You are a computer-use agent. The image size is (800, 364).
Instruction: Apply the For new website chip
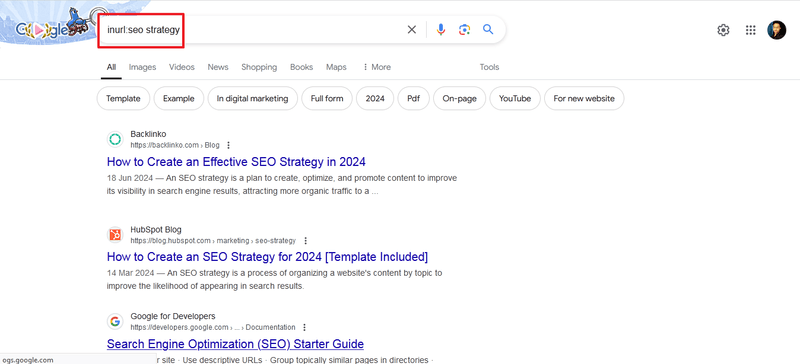click(x=584, y=99)
